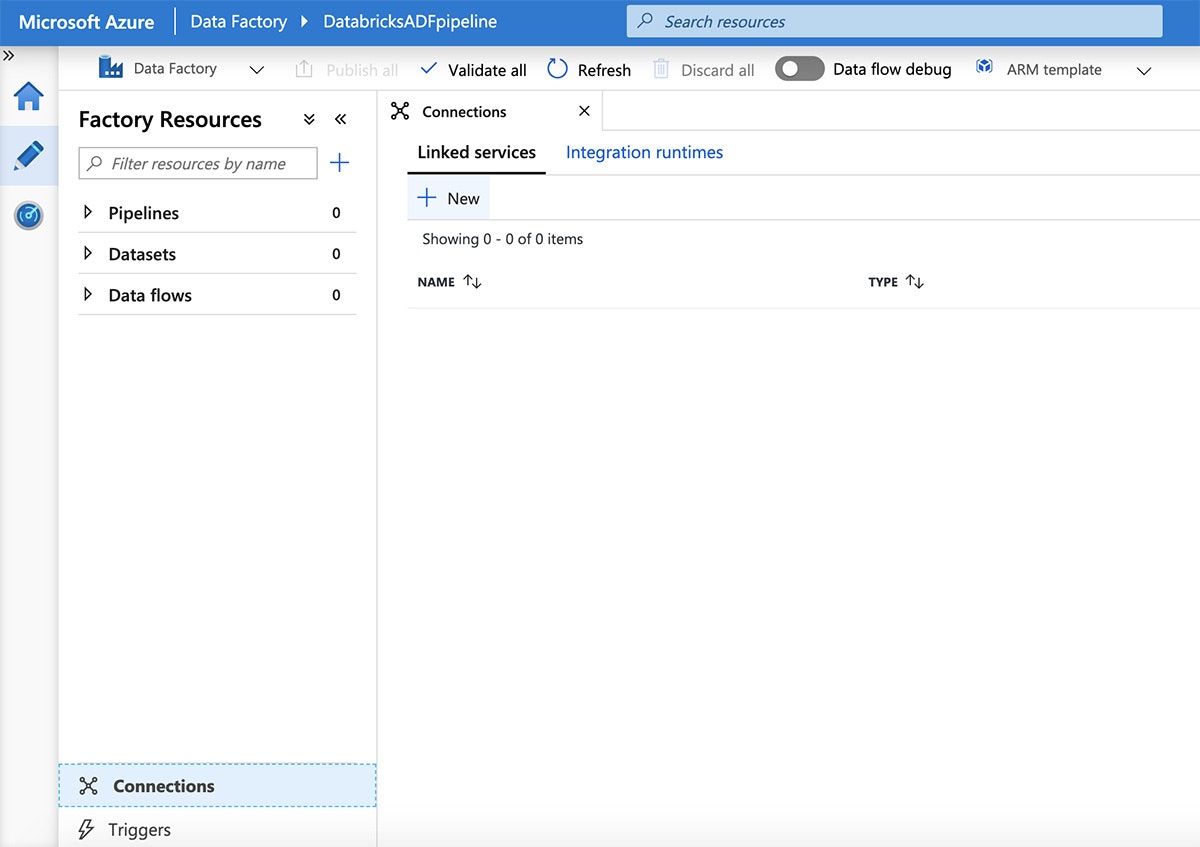Open the Data Factory dropdown
This screenshot has width=1200, height=847.
click(256, 70)
